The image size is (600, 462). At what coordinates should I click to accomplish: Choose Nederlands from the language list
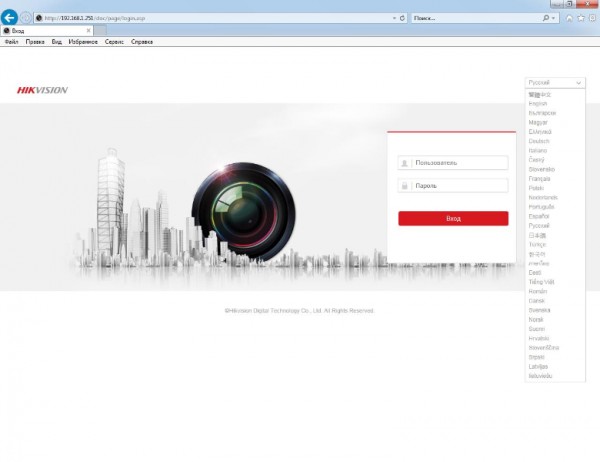pyautogui.click(x=543, y=198)
